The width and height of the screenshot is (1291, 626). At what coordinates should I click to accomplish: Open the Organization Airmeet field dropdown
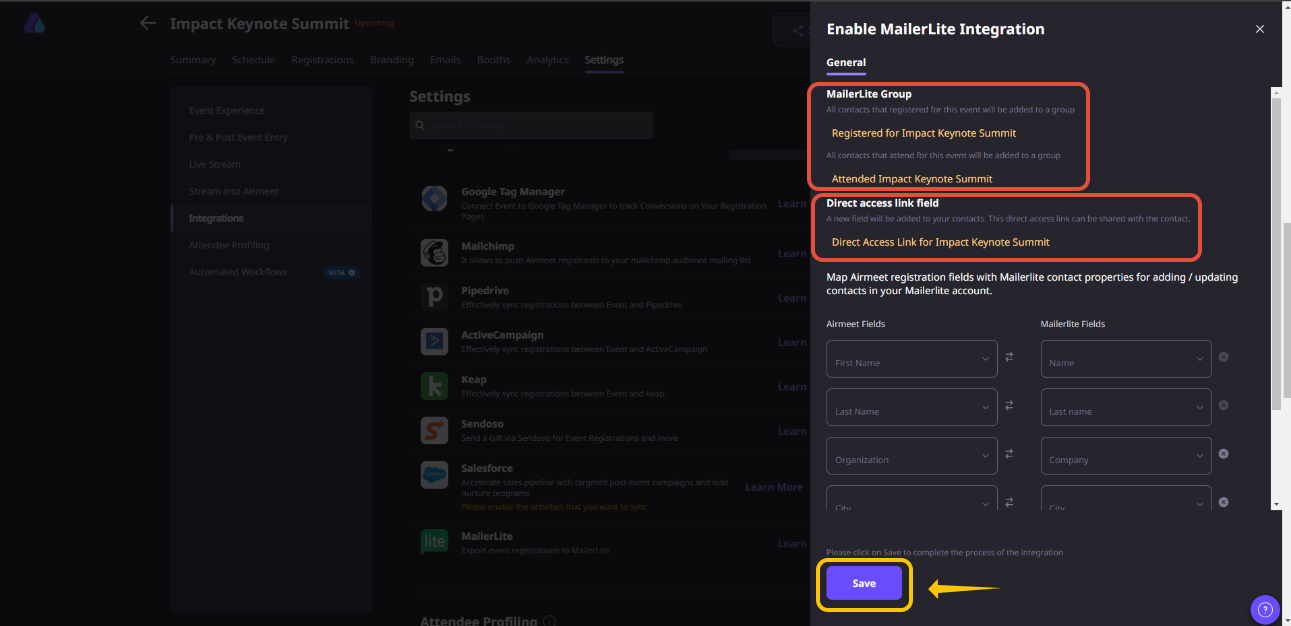[x=912, y=456]
